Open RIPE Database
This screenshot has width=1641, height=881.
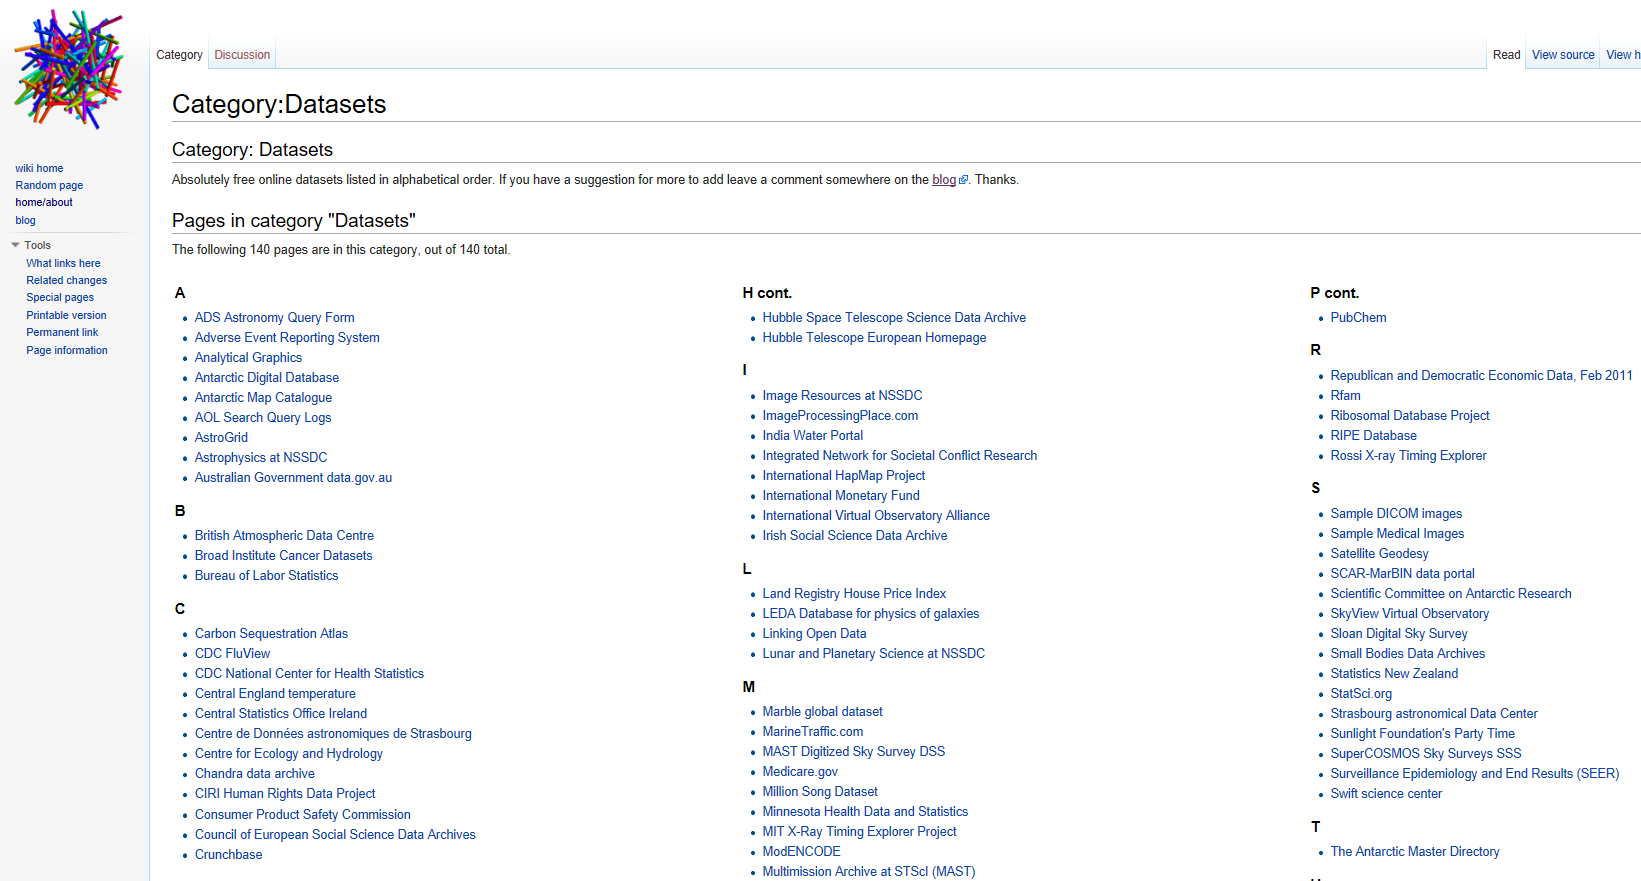point(1373,435)
